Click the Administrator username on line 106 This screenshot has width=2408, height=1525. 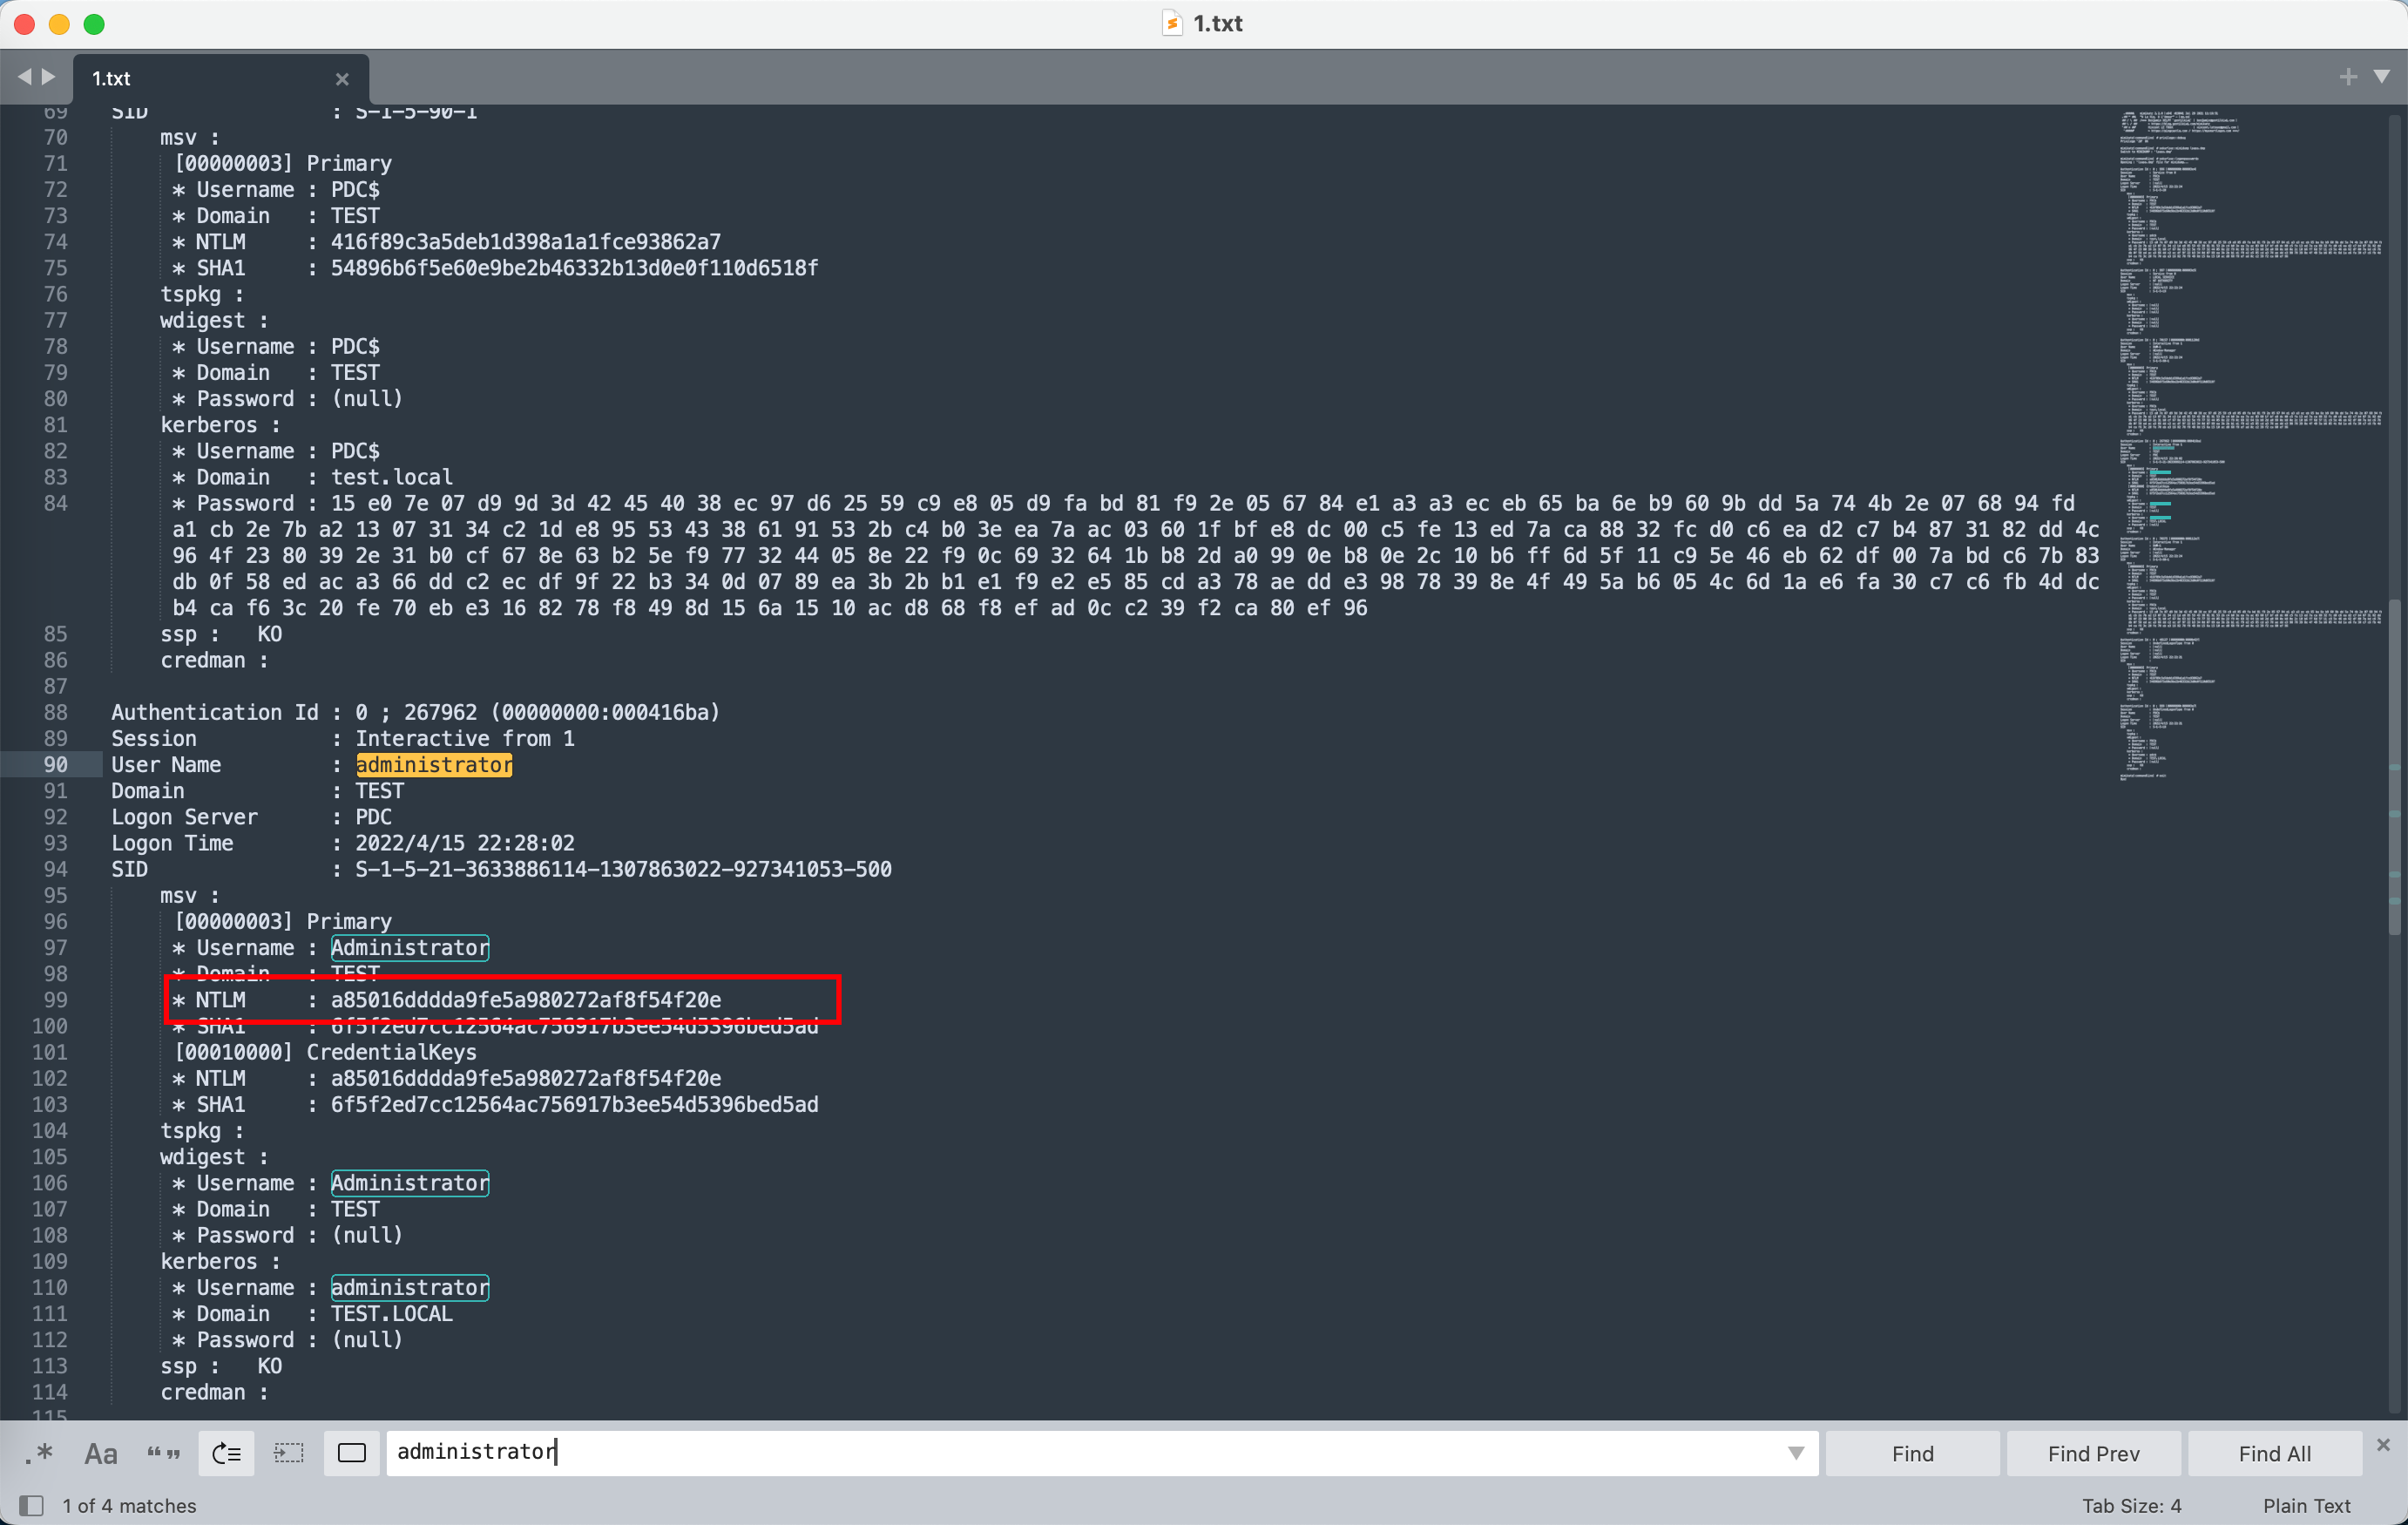[x=410, y=1183]
